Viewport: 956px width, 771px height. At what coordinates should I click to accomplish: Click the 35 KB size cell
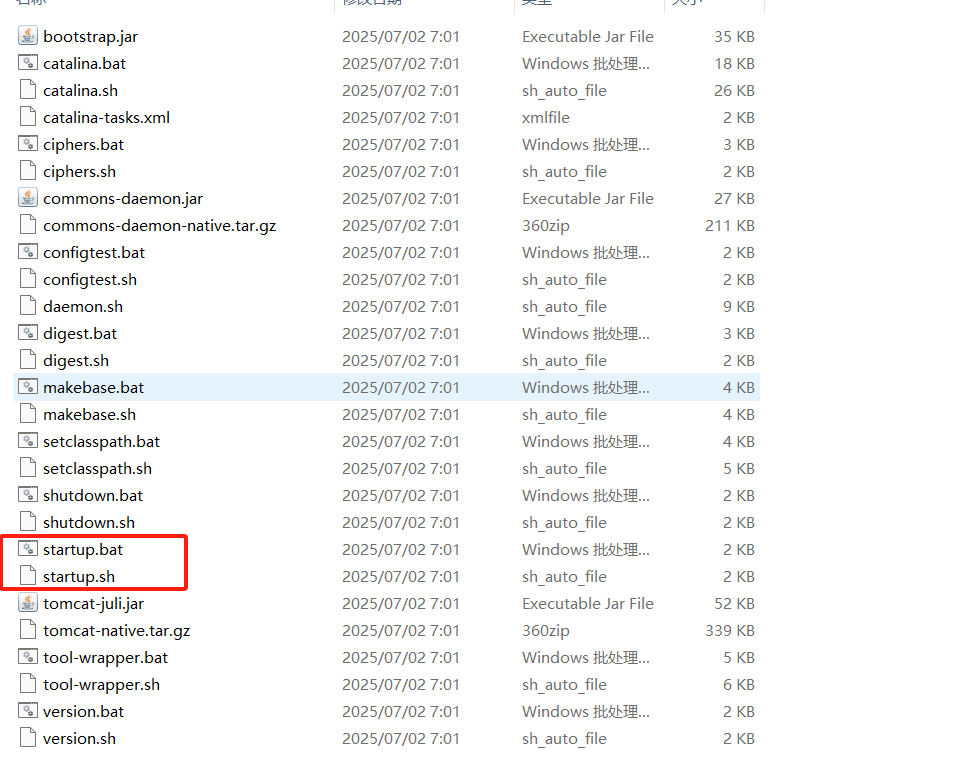point(734,37)
